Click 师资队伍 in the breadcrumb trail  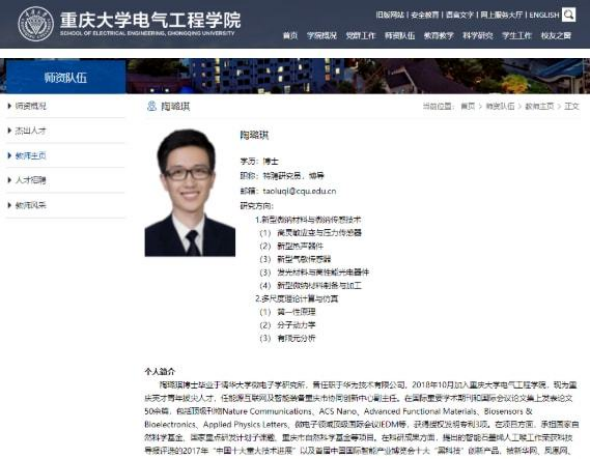point(500,106)
